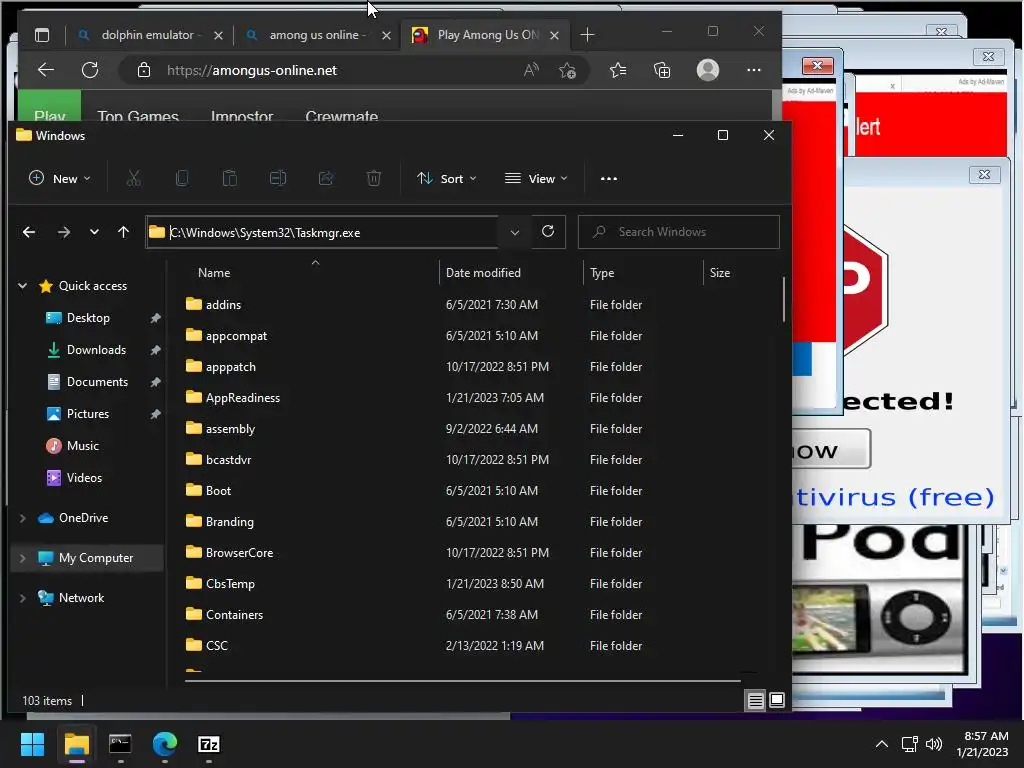
Task: Open Command Prompt from the taskbar
Action: pyautogui.click(x=120, y=744)
